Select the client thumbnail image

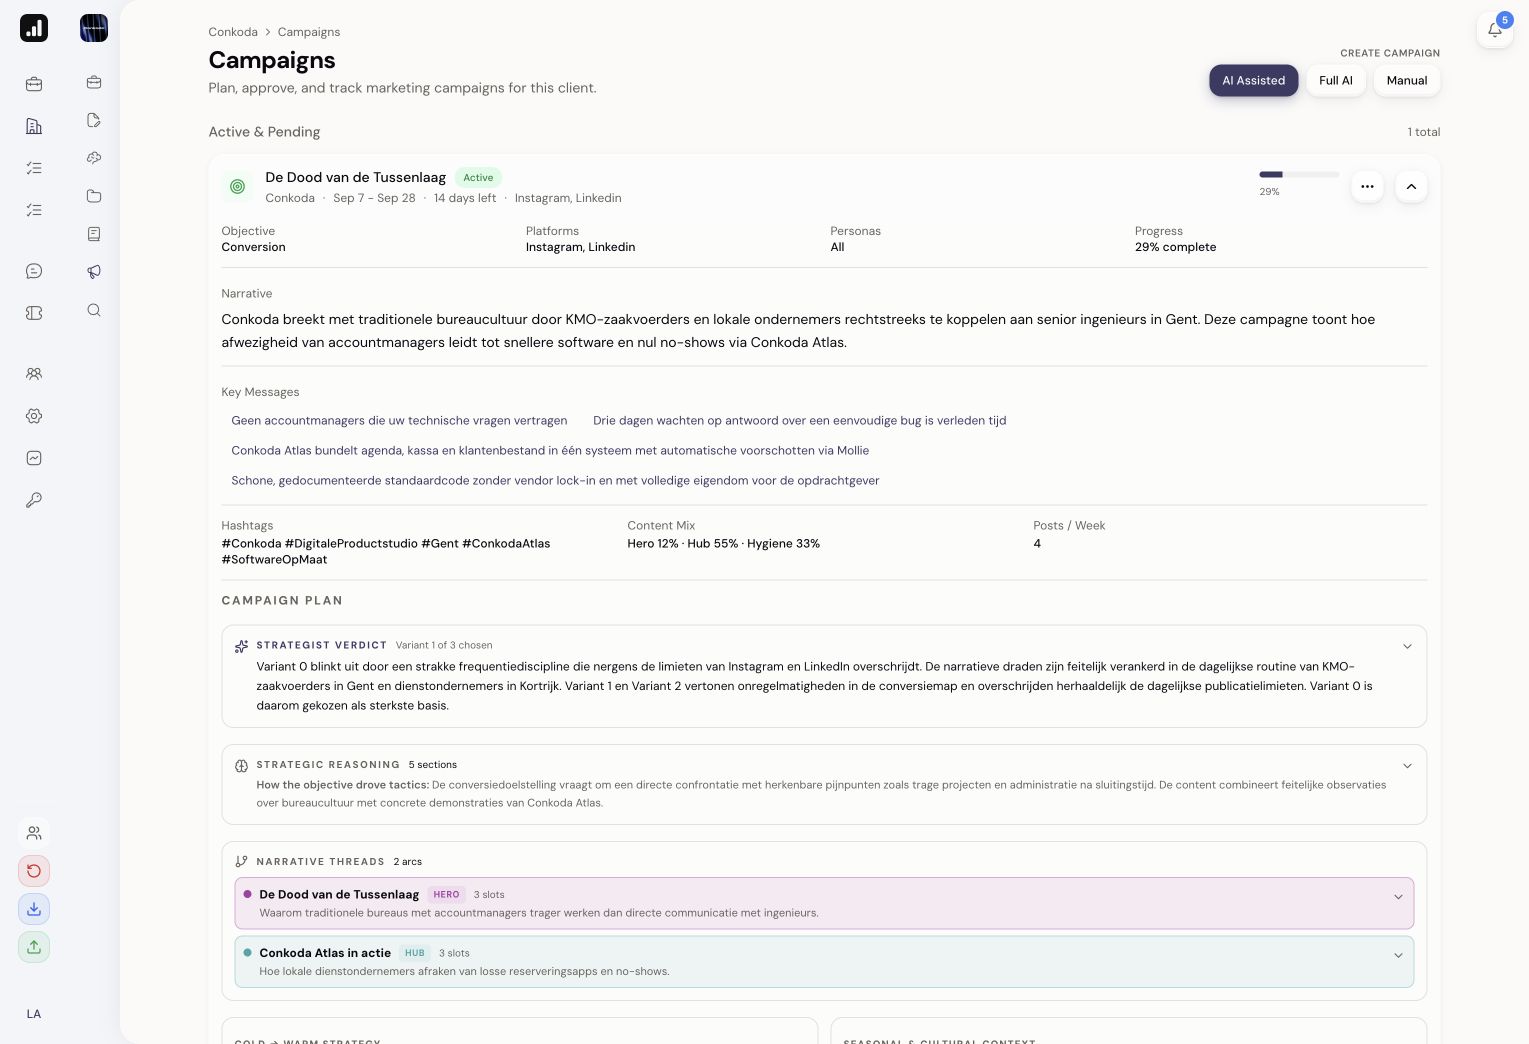coord(94,28)
